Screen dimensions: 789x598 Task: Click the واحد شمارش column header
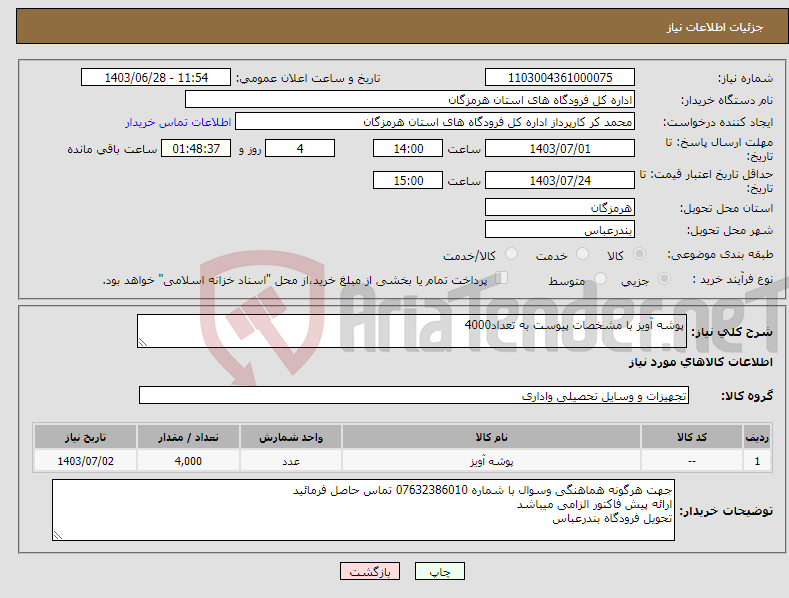[291, 437]
